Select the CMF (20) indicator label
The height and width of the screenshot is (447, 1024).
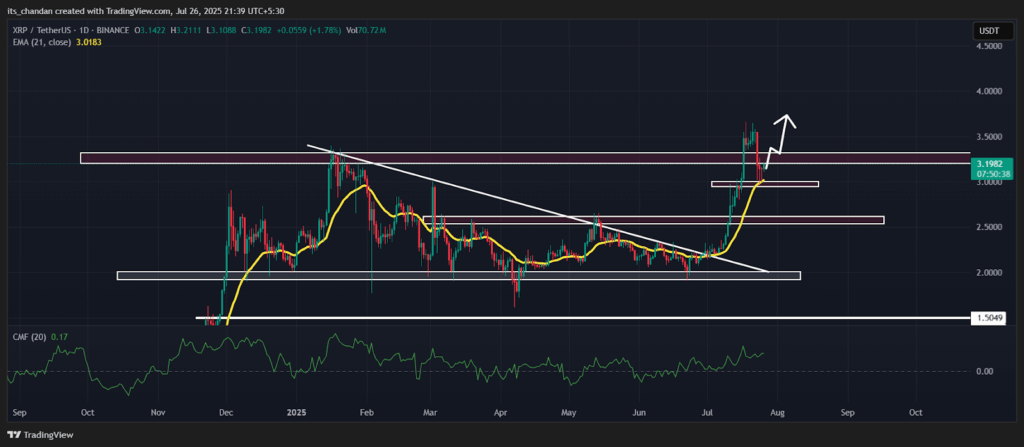(29, 337)
